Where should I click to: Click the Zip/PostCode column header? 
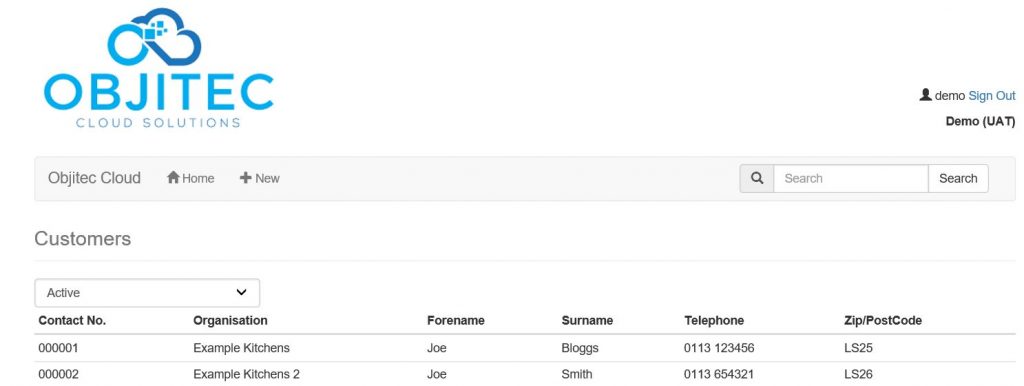(883, 321)
